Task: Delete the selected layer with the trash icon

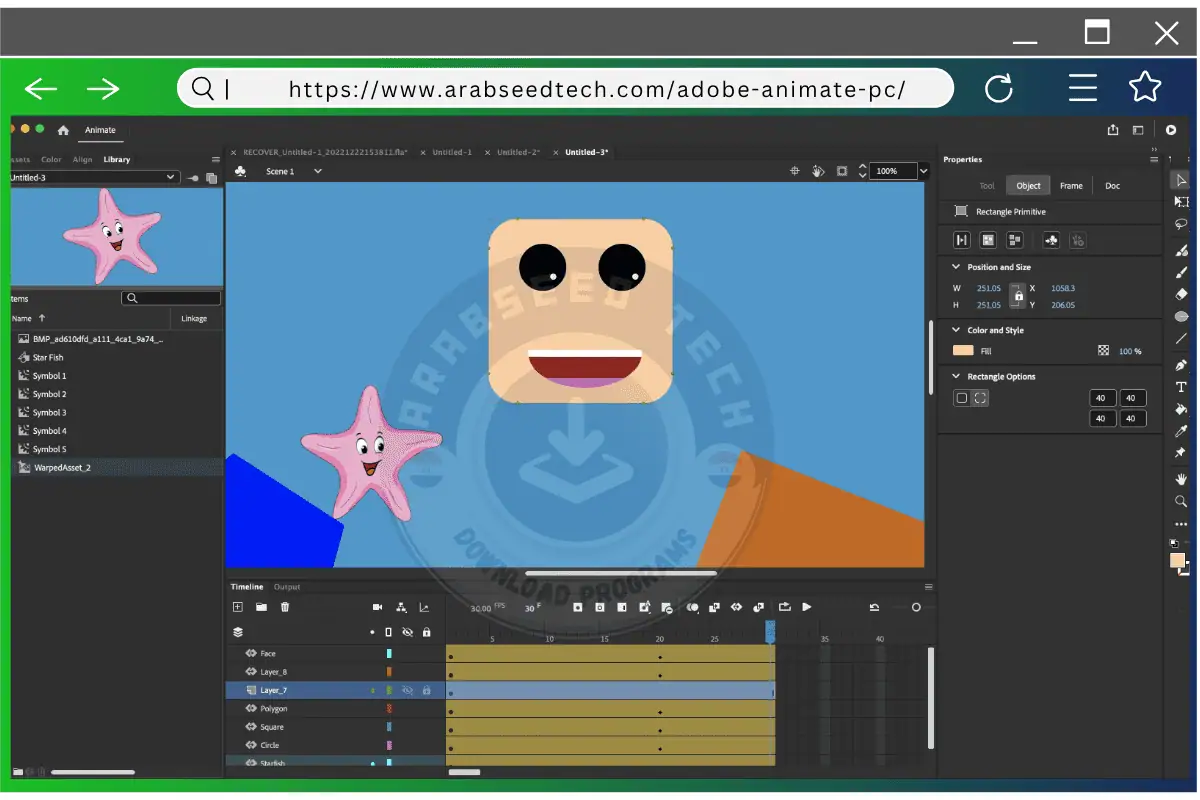Action: pyautogui.click(x=284, y=607)
